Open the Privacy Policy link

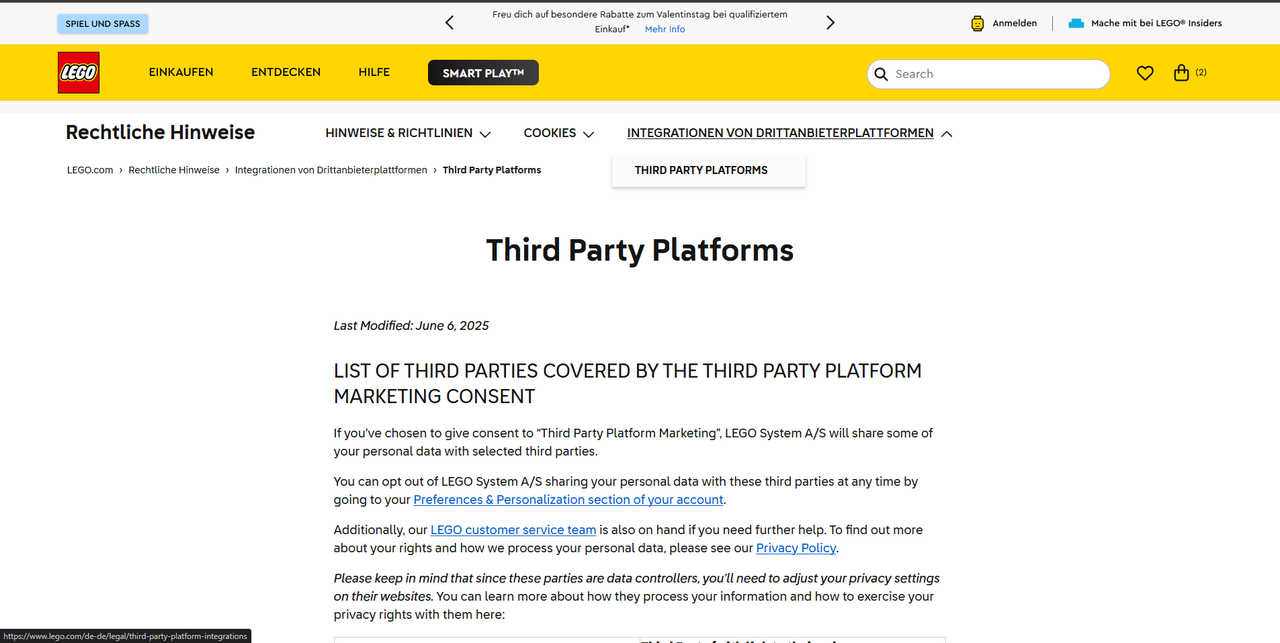pos(796,548)
